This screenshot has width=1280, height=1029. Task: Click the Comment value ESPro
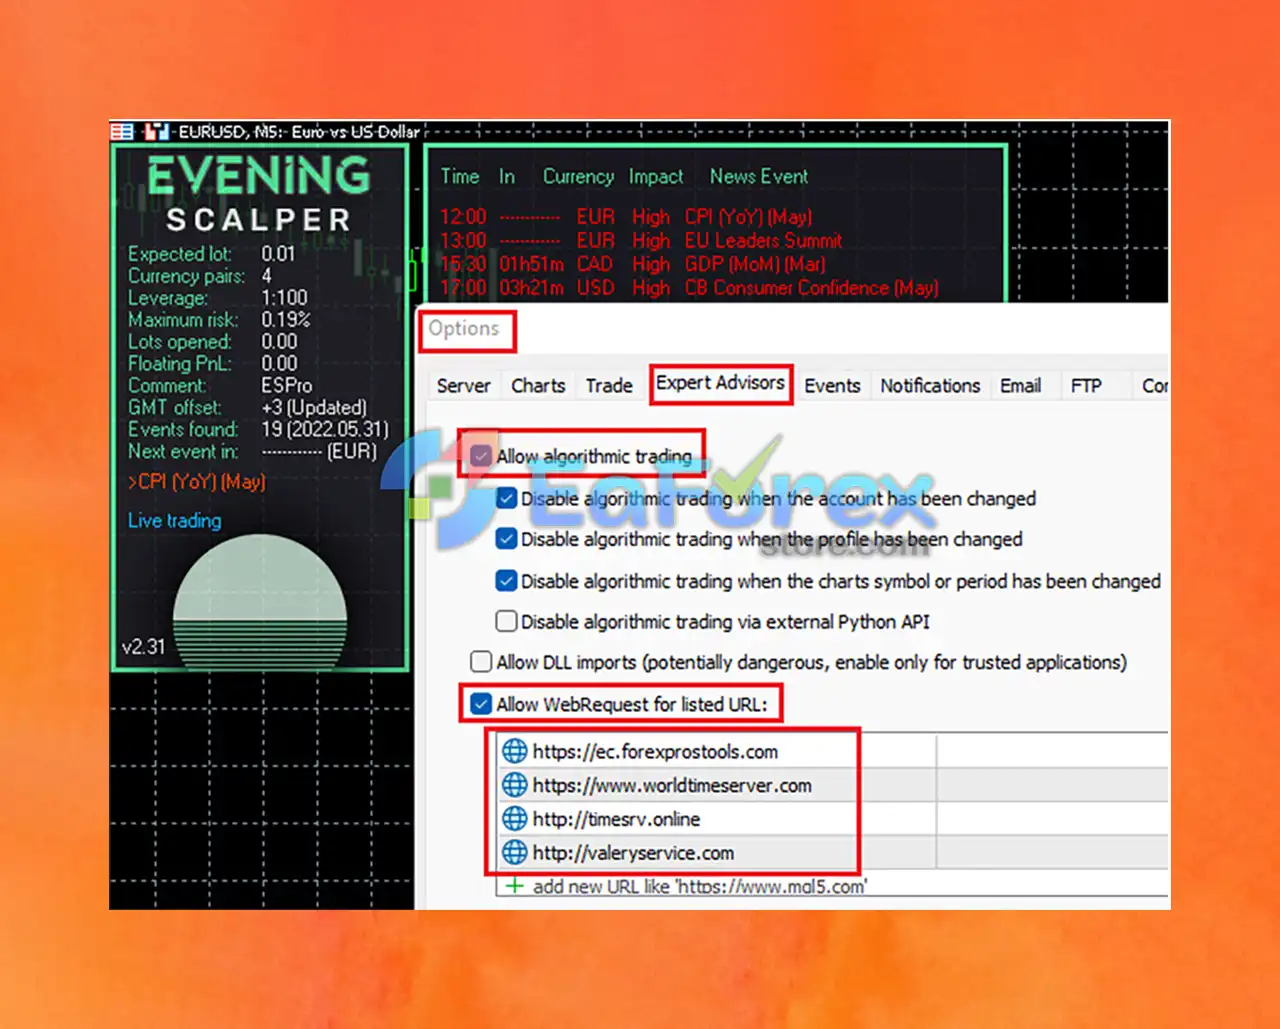tap(287, 386)
